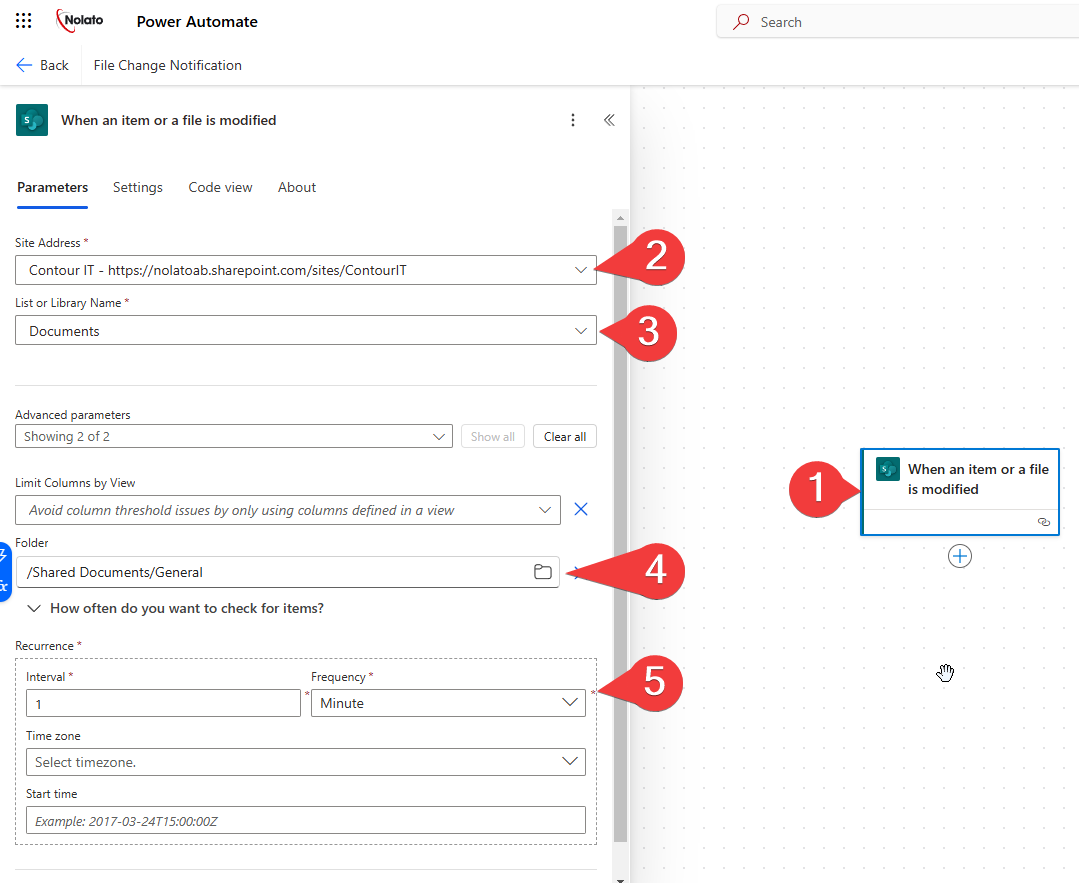The width and height of the screenshot is (1079, 883).
Task: Click the File Change Notification title
Action: [167, 65]
